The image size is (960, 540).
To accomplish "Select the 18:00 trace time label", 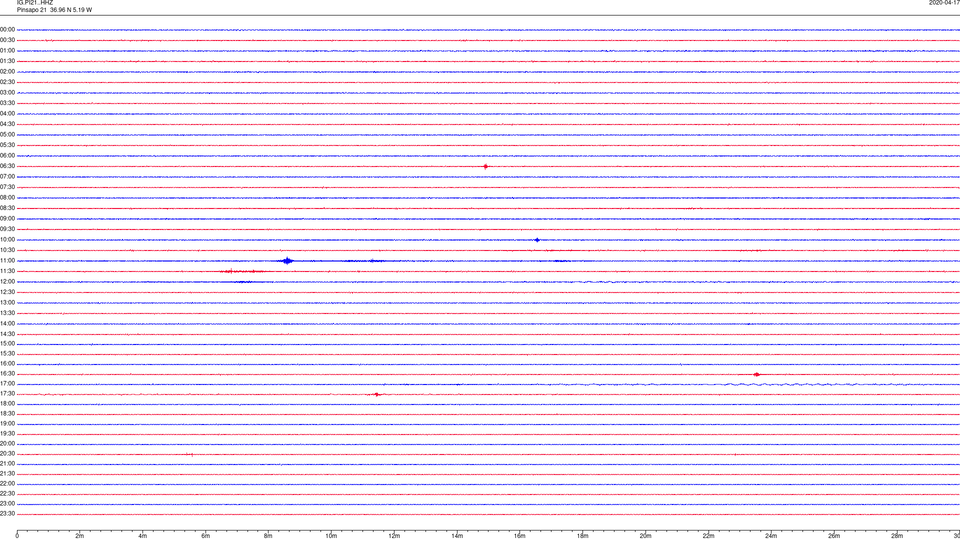I will [7, 404].
